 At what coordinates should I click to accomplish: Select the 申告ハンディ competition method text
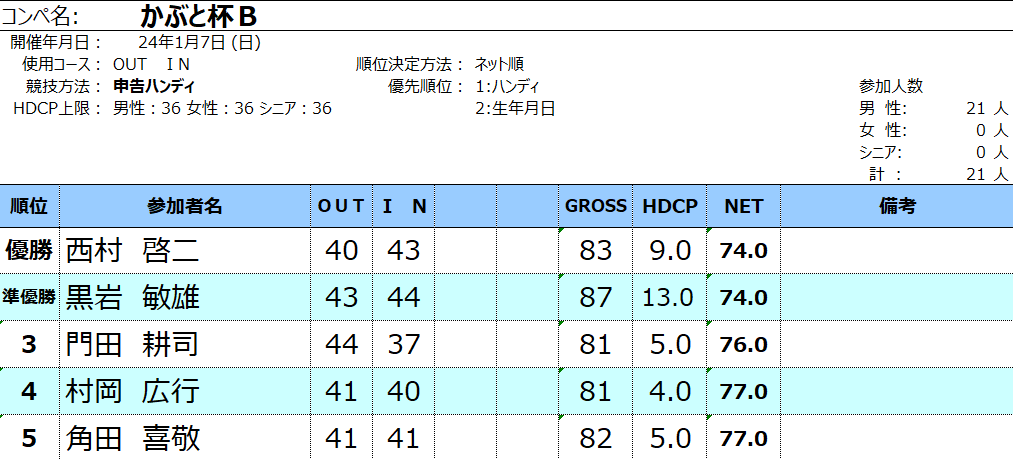(154, 87)
